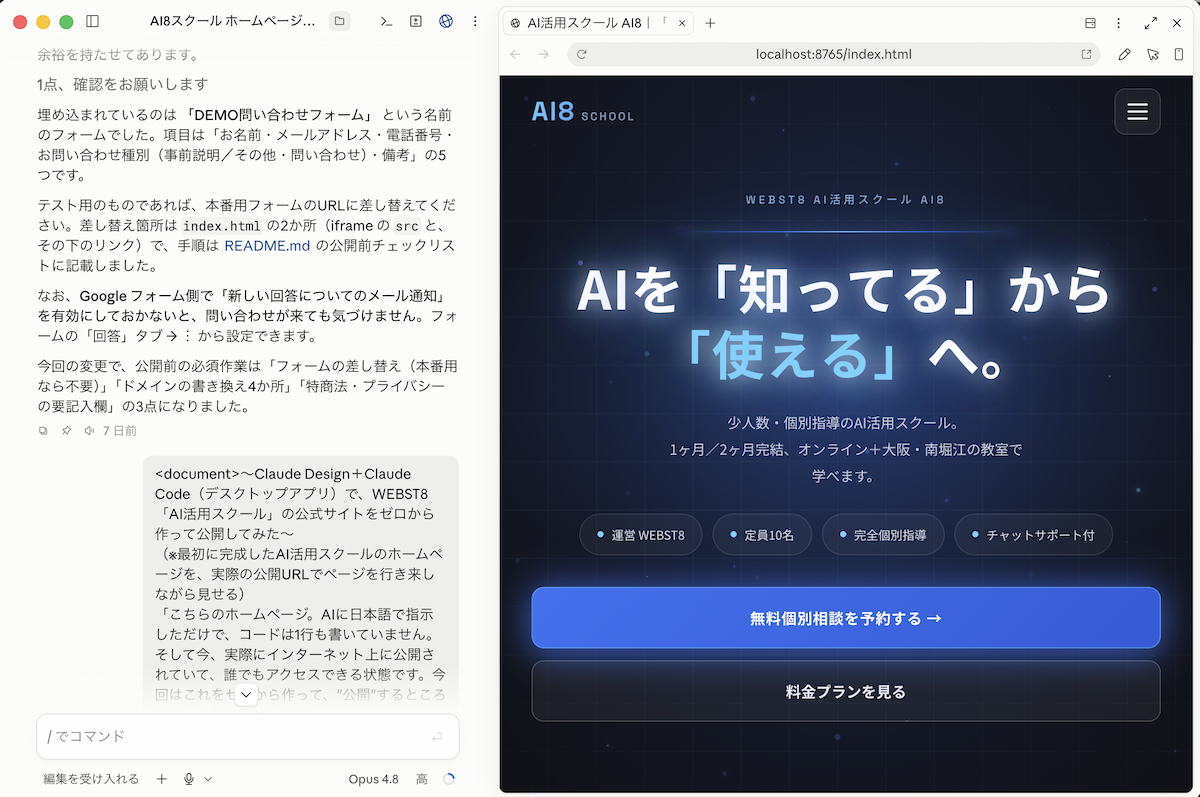Click the WEBST8 AI活用スクール AI8 heading text
The height and width of the screenshot is (797, 1200).
[x=846, y=200]
